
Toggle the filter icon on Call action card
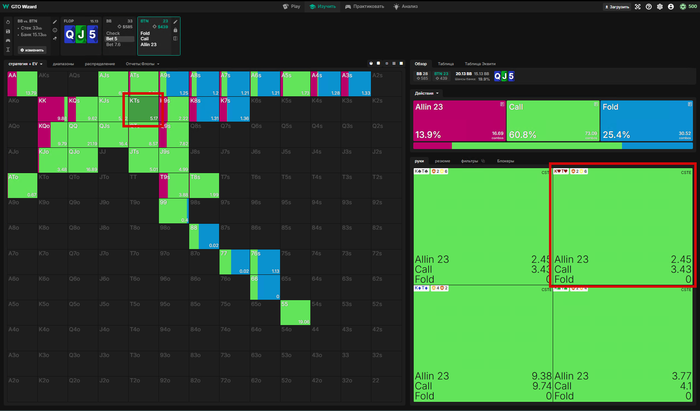(596, 104)
